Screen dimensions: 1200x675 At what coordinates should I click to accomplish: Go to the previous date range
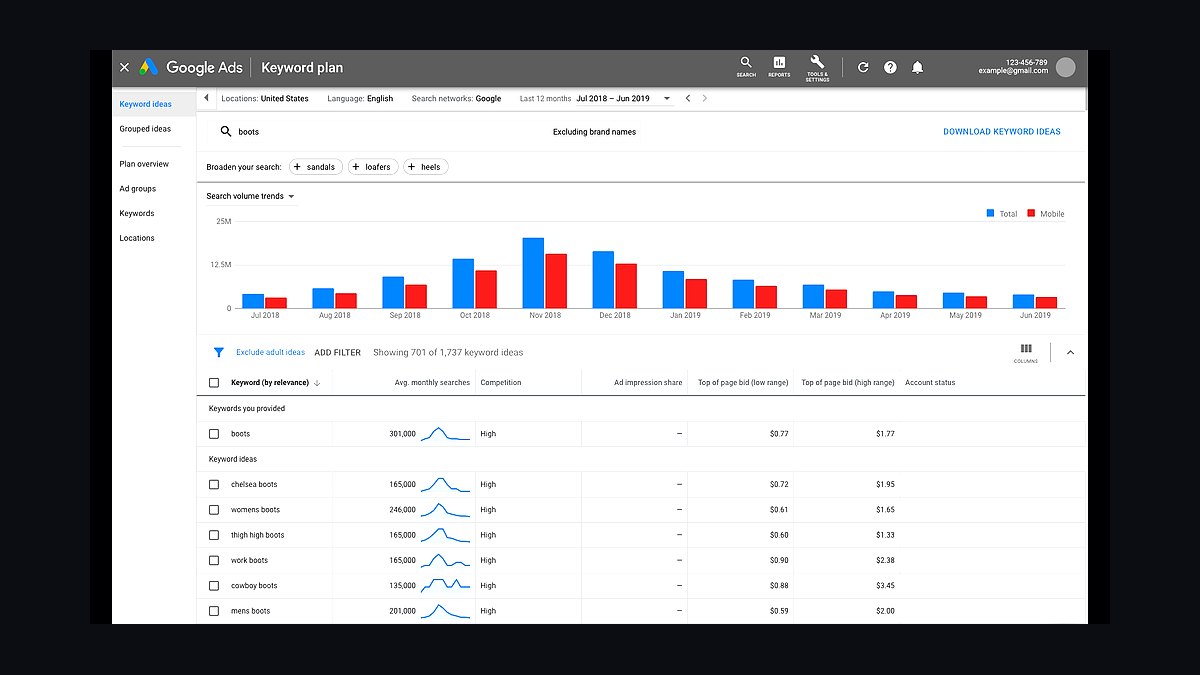click(x=688, y=99)
